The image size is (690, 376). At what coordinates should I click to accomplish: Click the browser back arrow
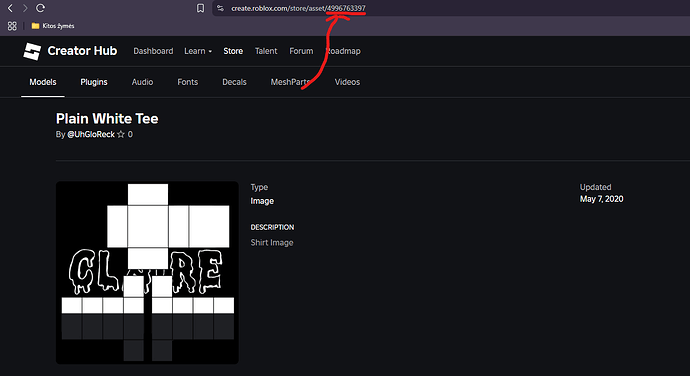tap(10, 8)
